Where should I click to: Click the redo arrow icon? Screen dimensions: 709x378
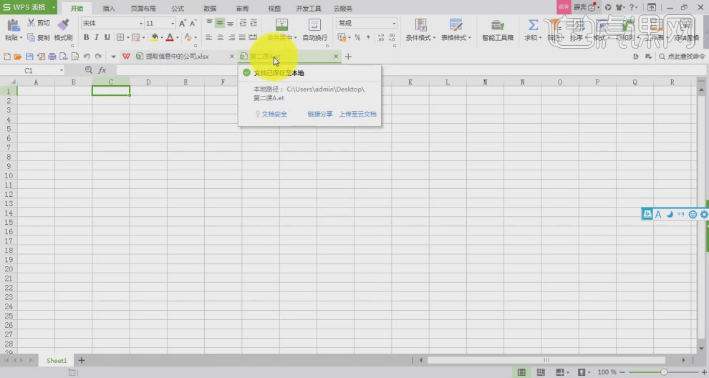(98, 57)
